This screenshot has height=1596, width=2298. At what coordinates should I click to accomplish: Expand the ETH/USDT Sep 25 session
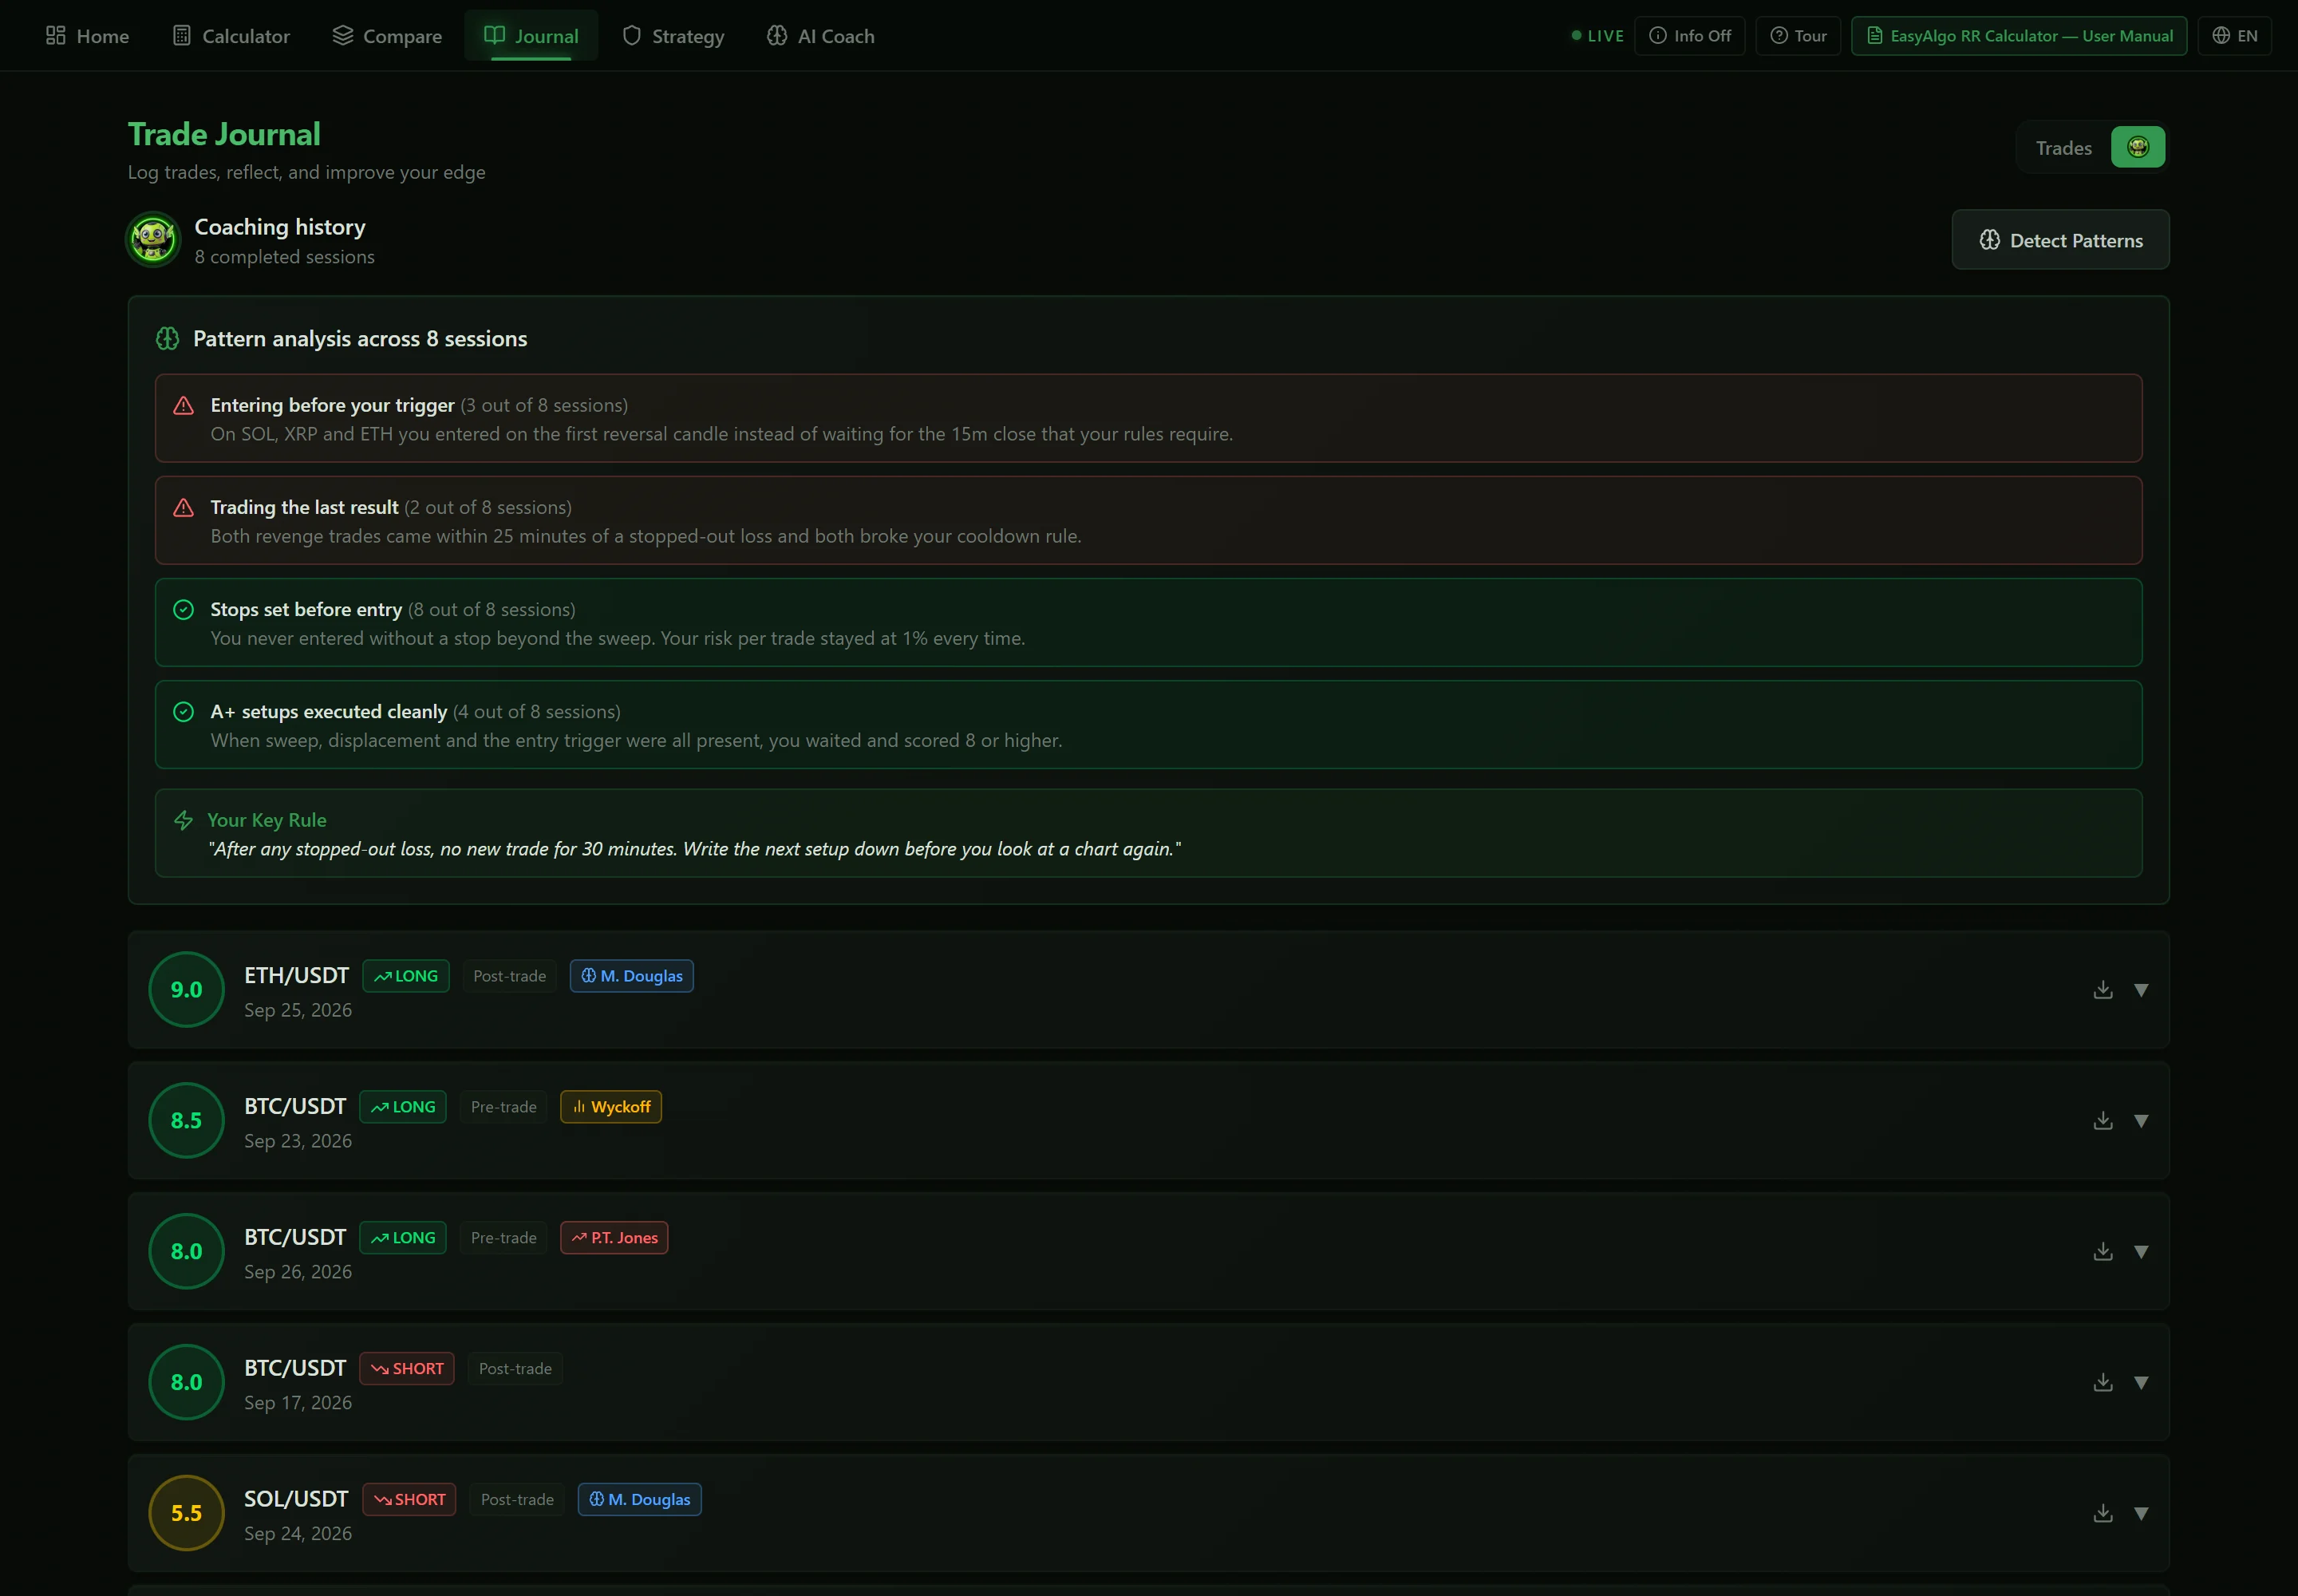pyautogui.click(x=2141, y=989)
